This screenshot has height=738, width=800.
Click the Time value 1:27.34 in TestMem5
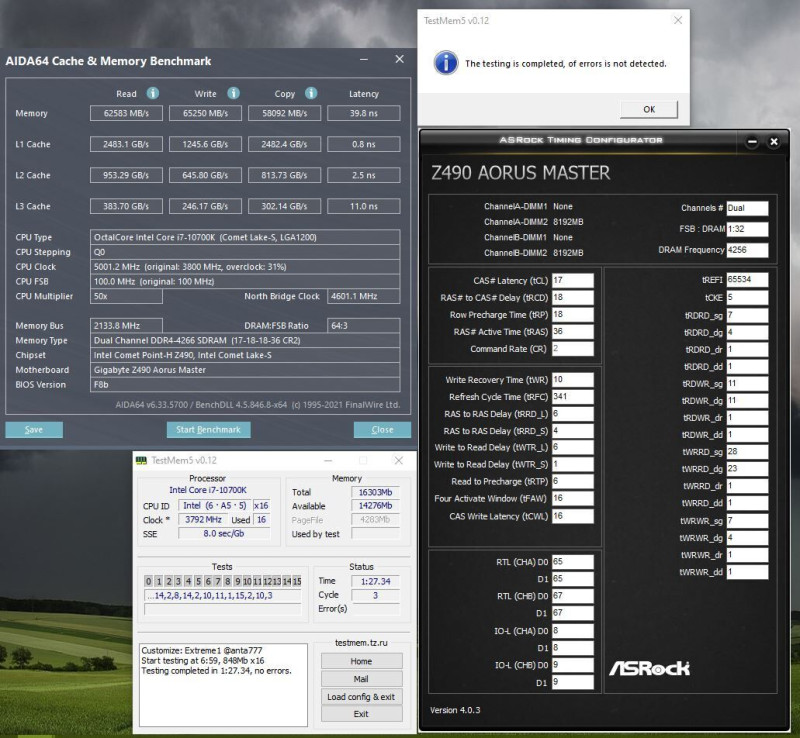tap(375, 581)
